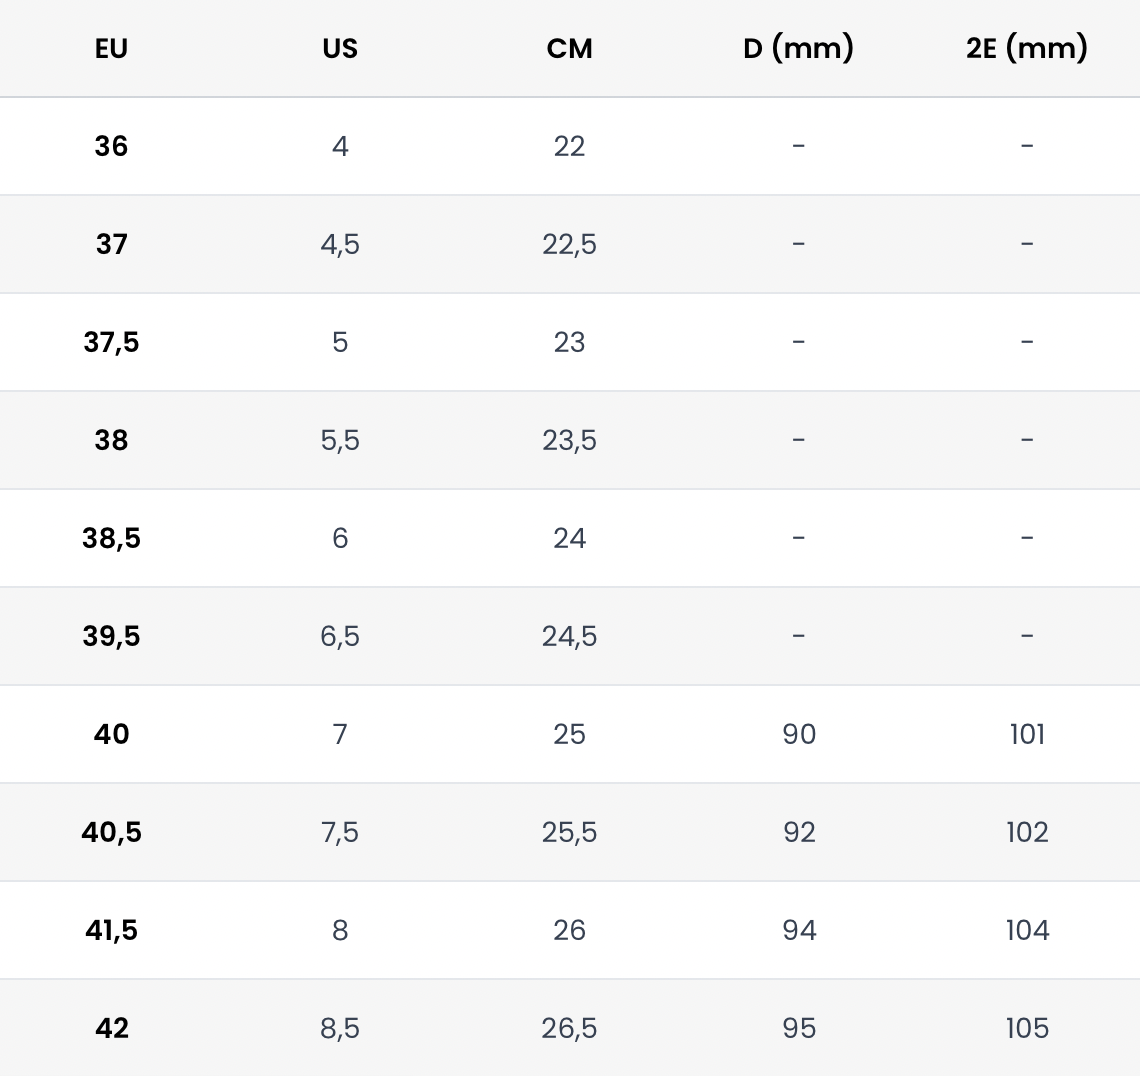Select the 22,5 CM length cell

click(x=569, y=244)
